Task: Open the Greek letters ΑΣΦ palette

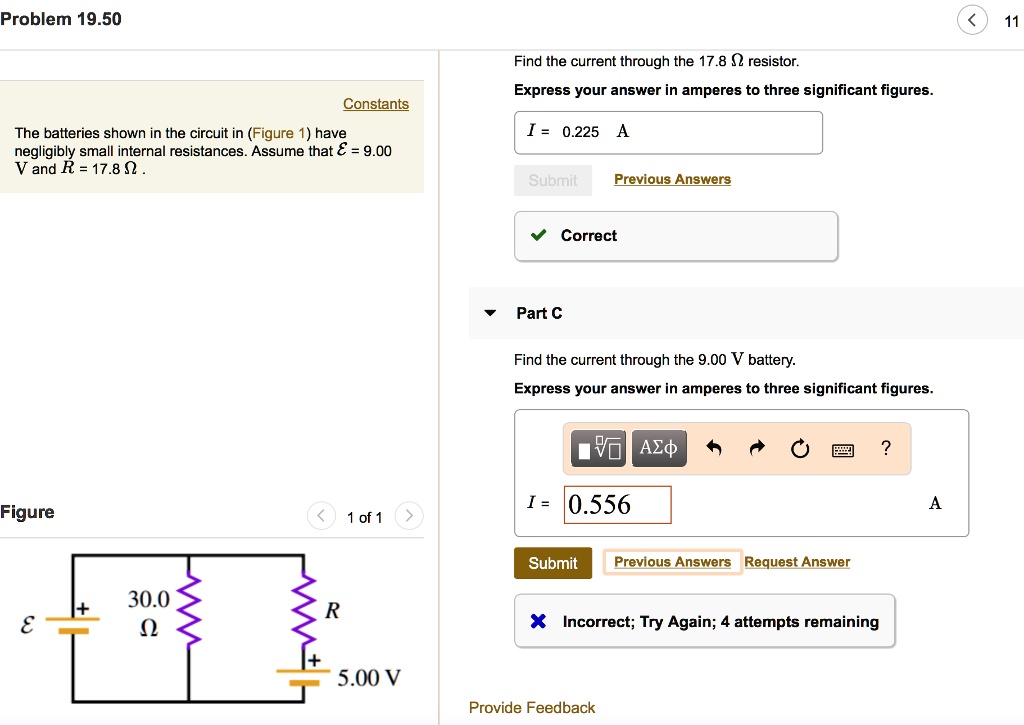Action: (x=659, y=448)
